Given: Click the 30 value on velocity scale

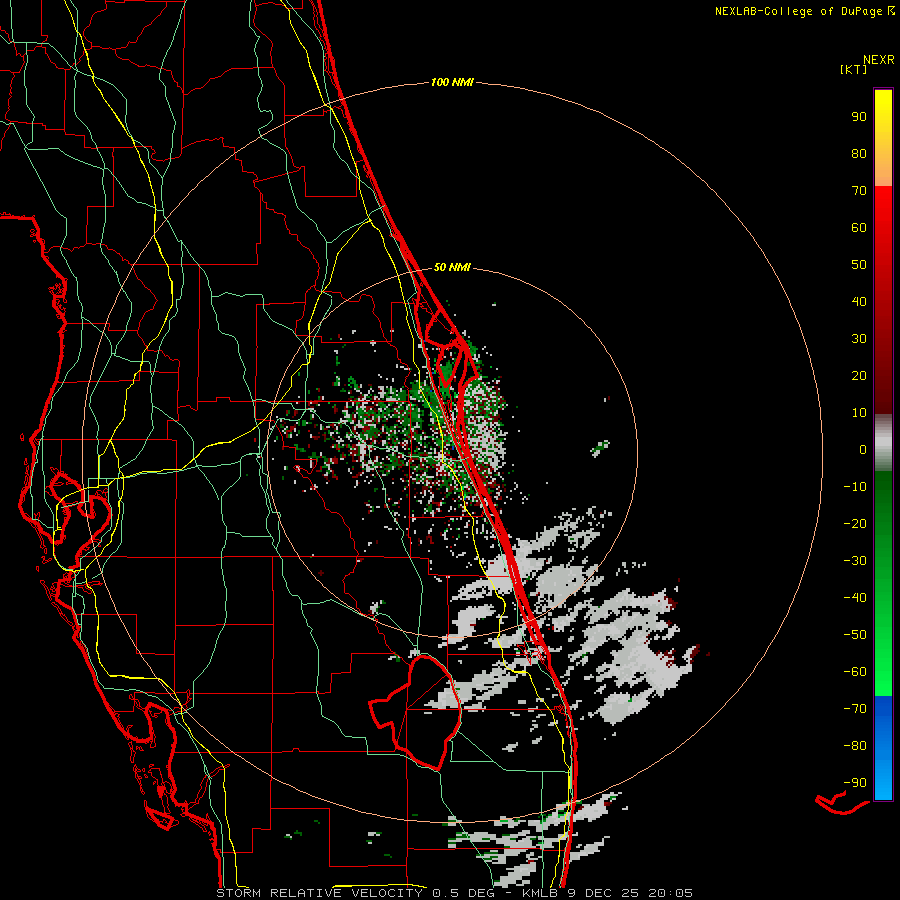Looking at the screenshot, I should point(859,339).
